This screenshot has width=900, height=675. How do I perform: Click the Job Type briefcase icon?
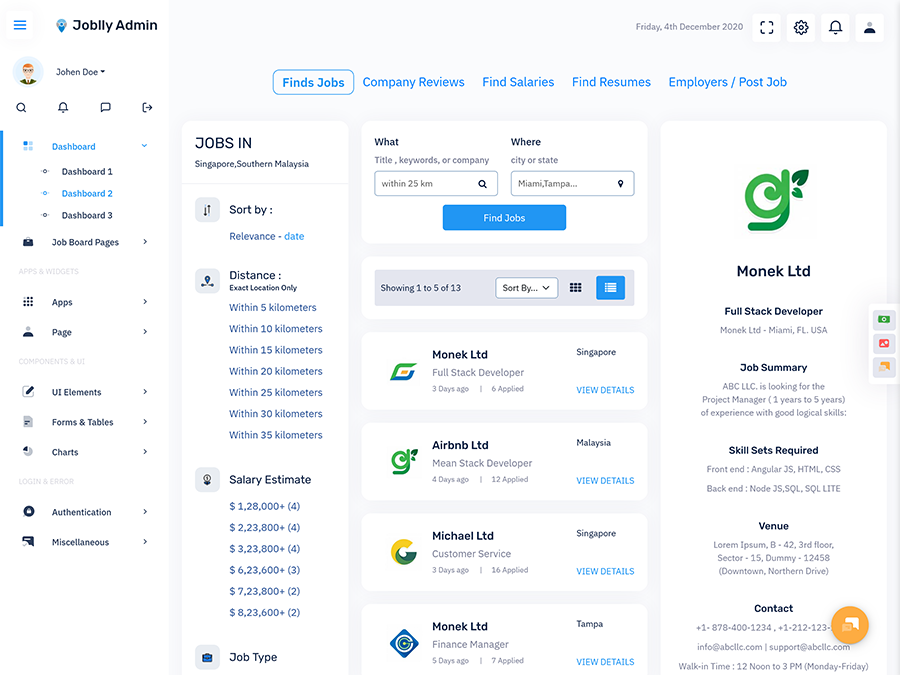click(207, 657)
